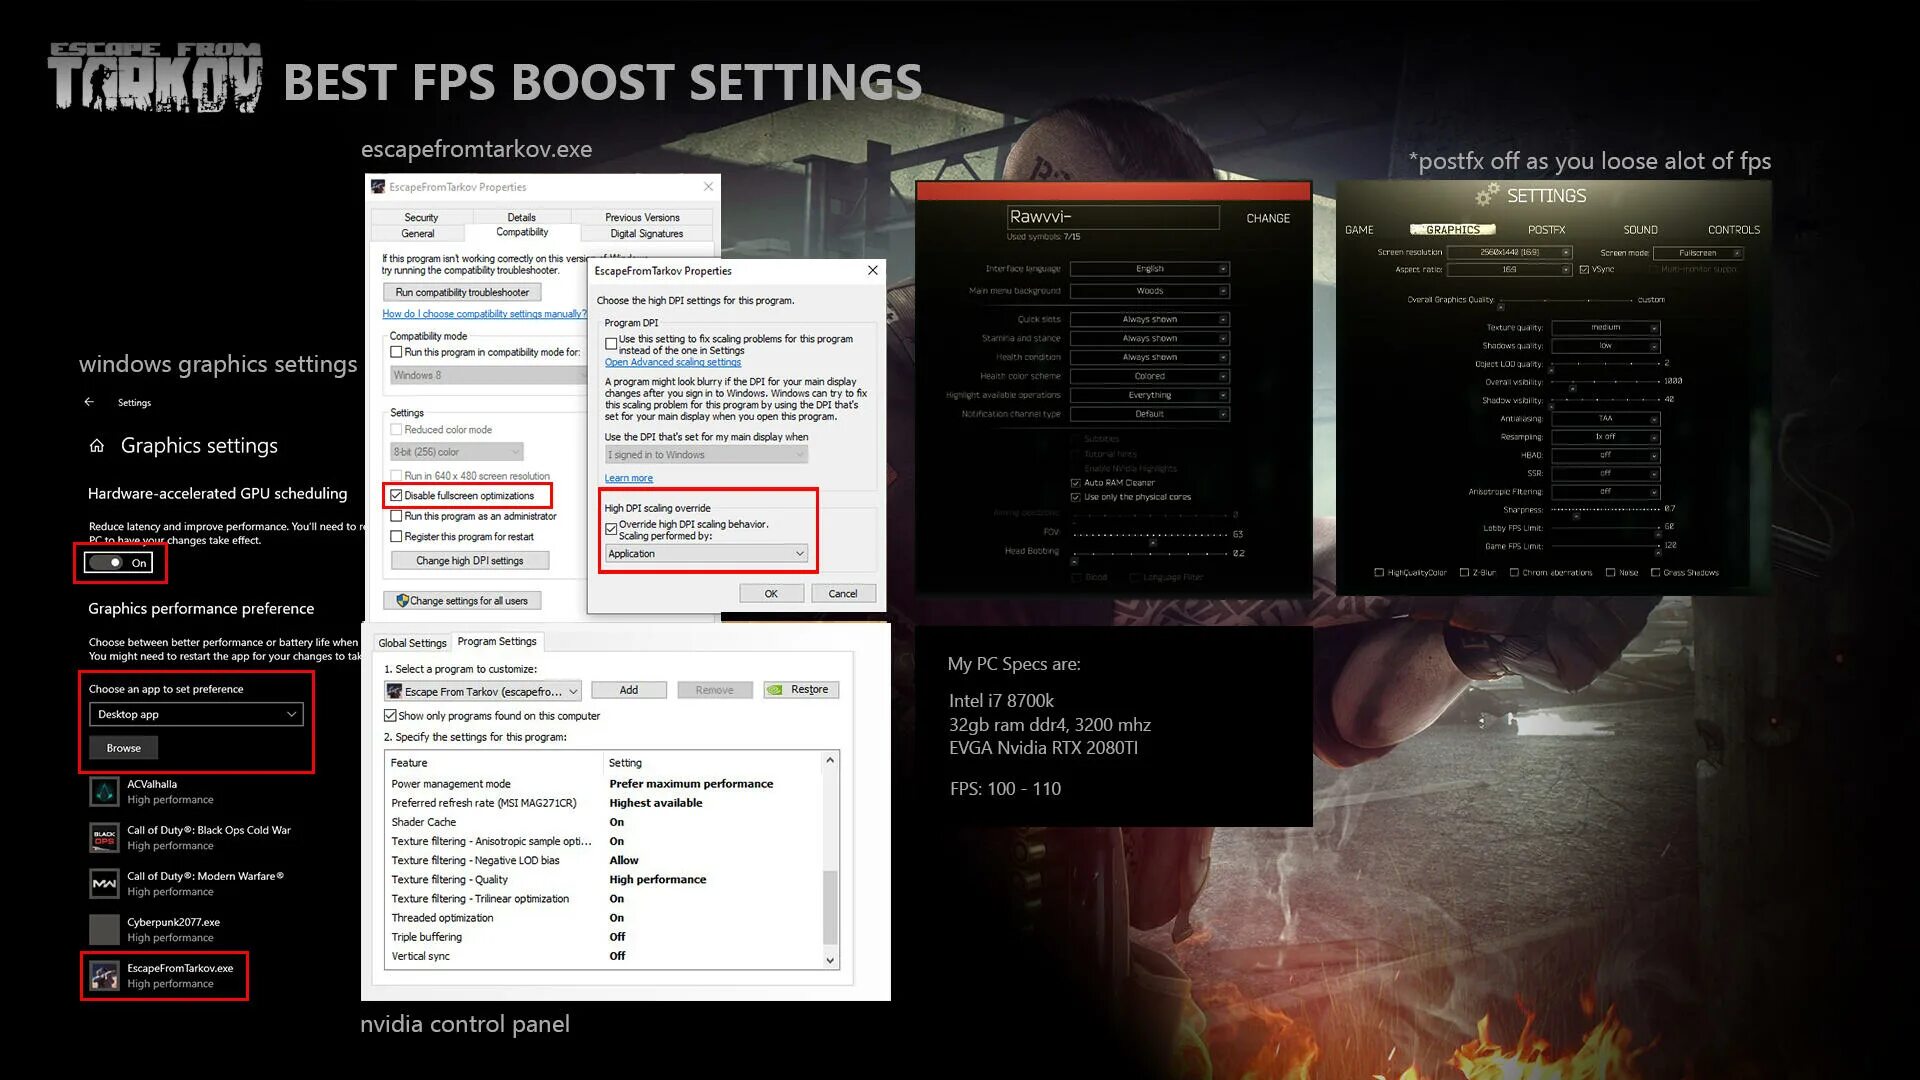Uncheck Override high DPI scaling behavior
Viewport: 1920px width, 1080px height.
611,529
